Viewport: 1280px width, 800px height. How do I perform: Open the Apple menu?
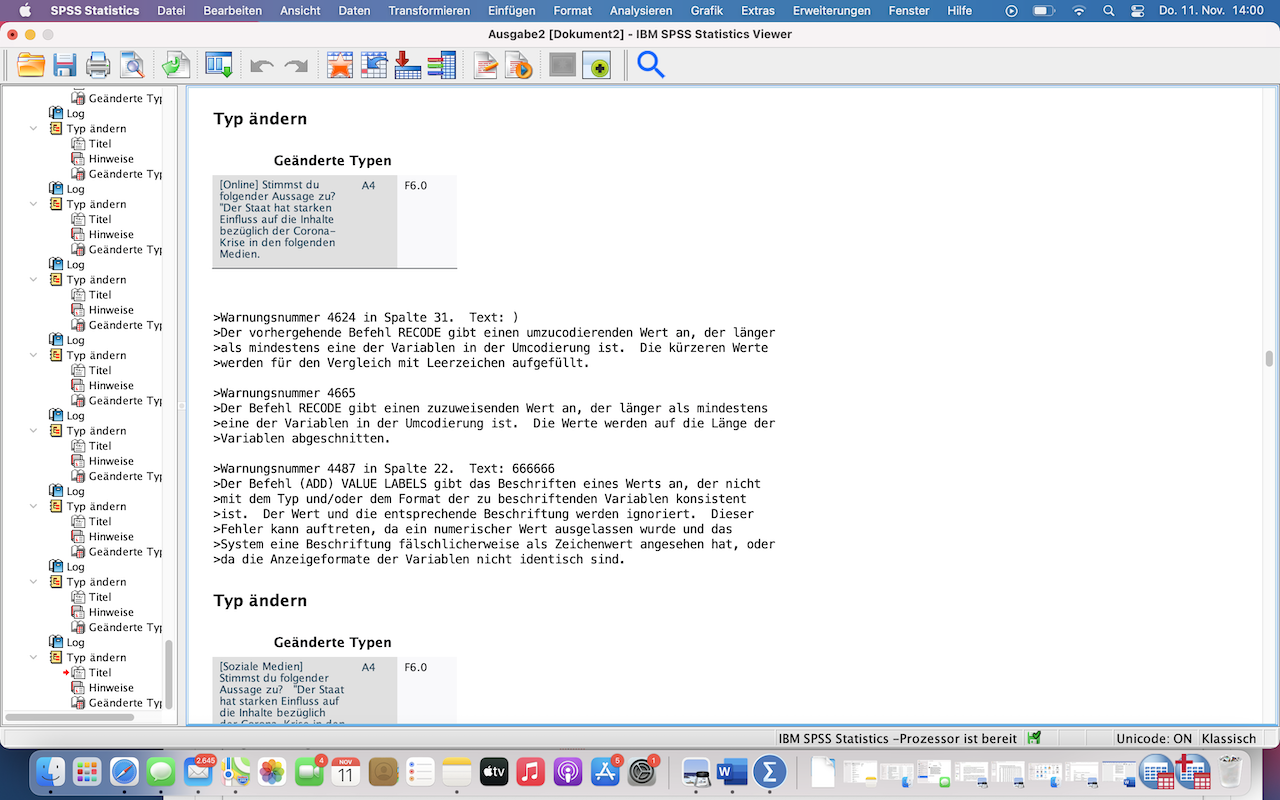pyautogui.click(x=25, y=11)
